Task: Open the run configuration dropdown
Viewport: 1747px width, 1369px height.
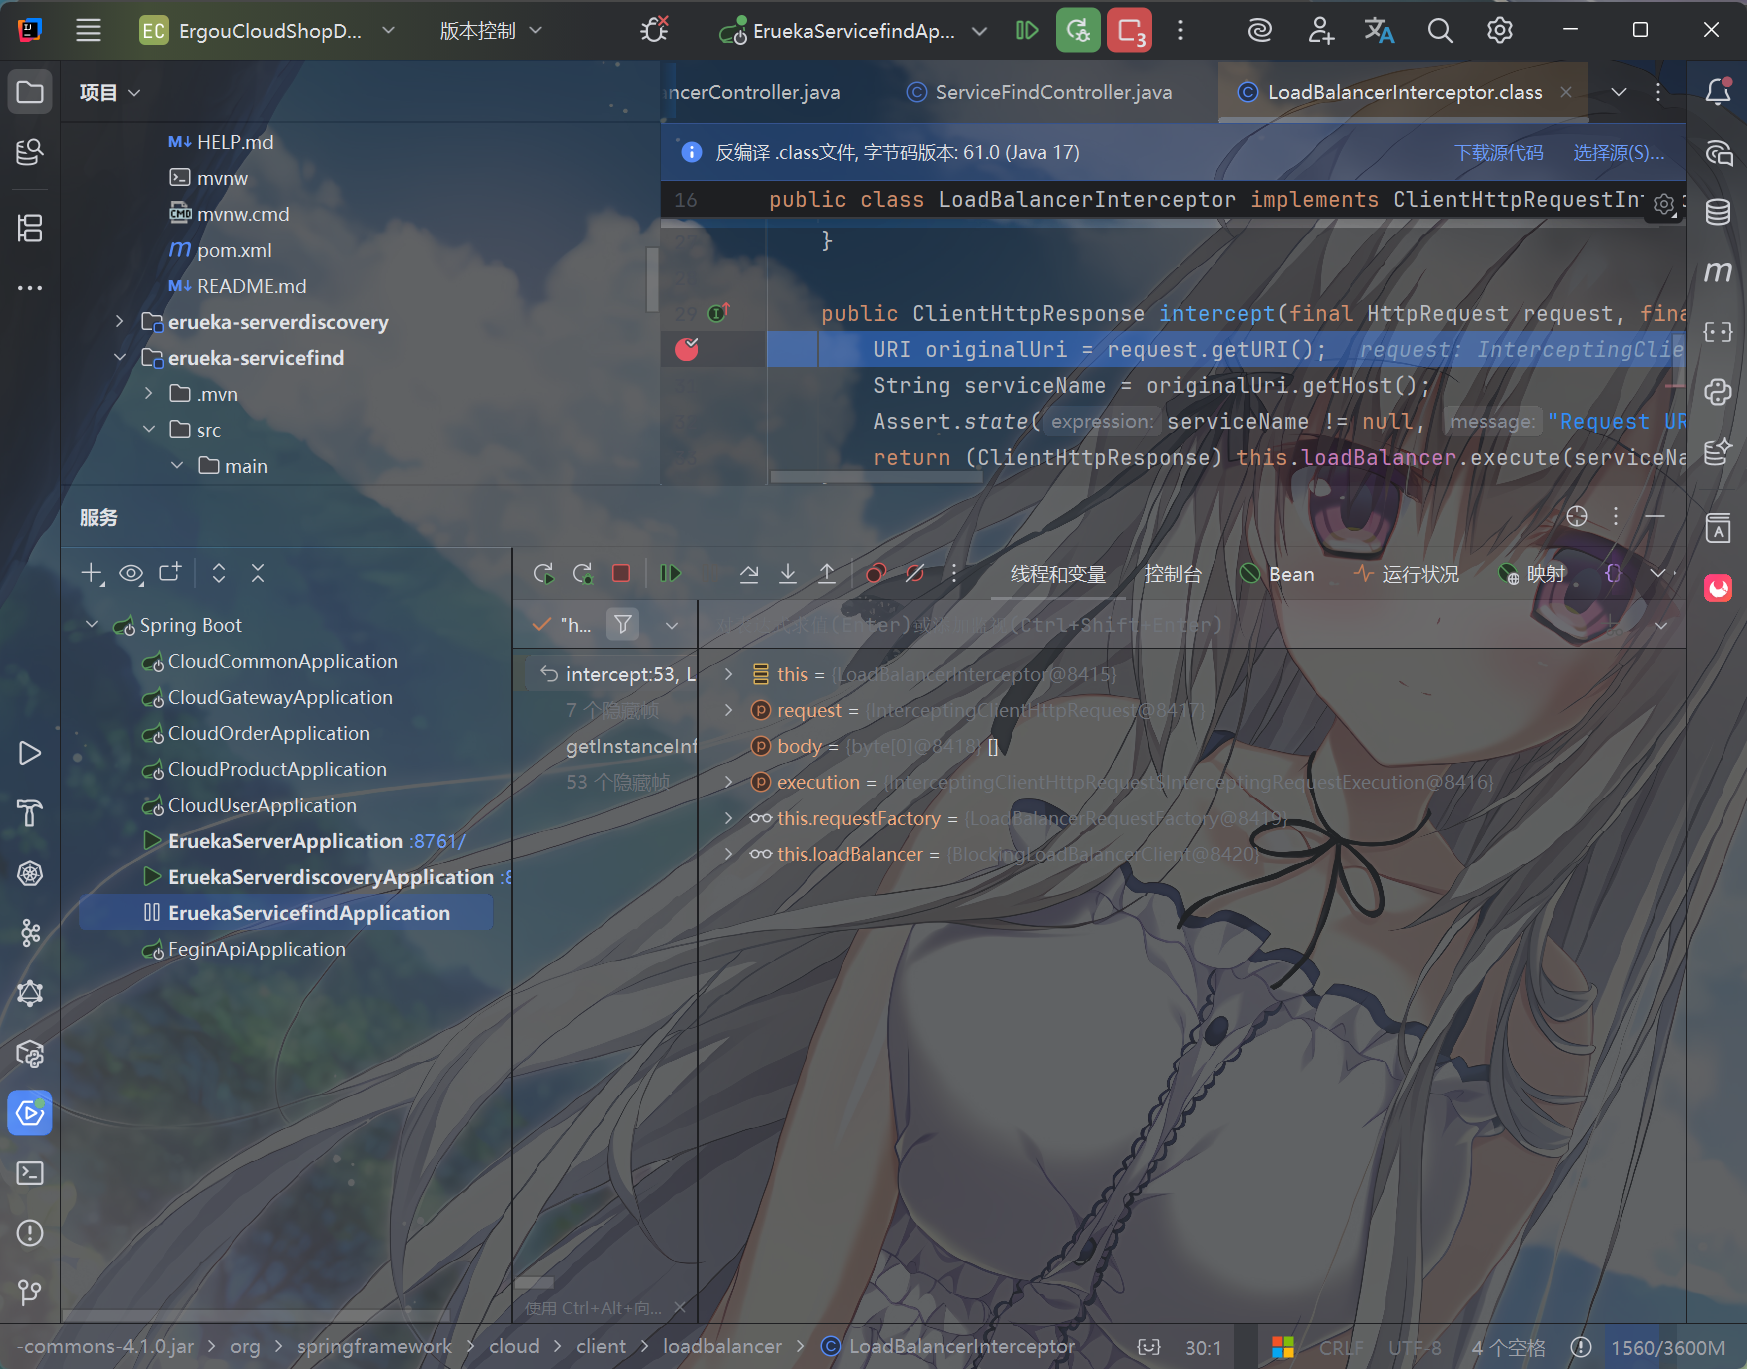Action: coord(853,30)
